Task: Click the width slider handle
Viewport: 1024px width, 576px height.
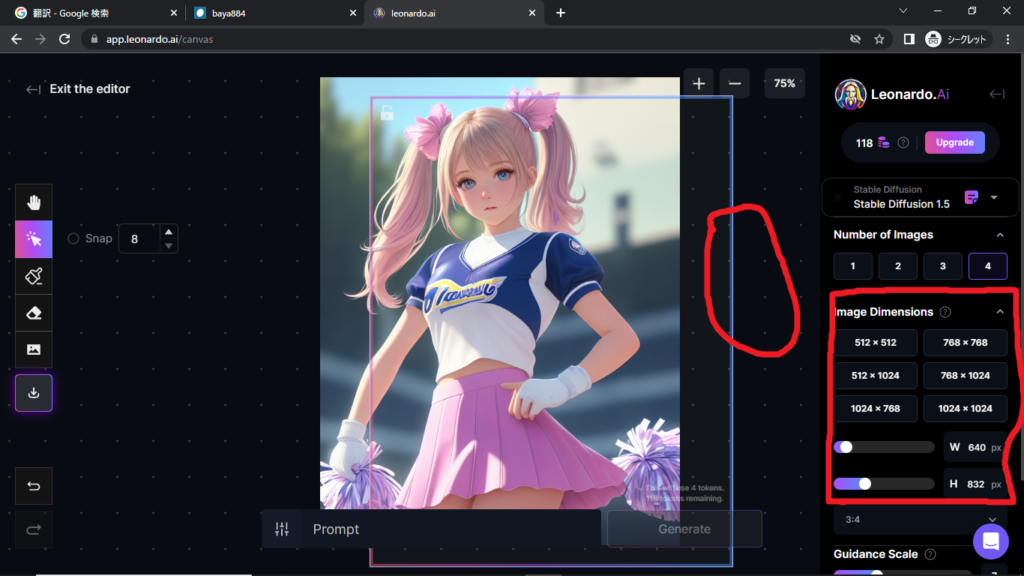Action: 846,447
